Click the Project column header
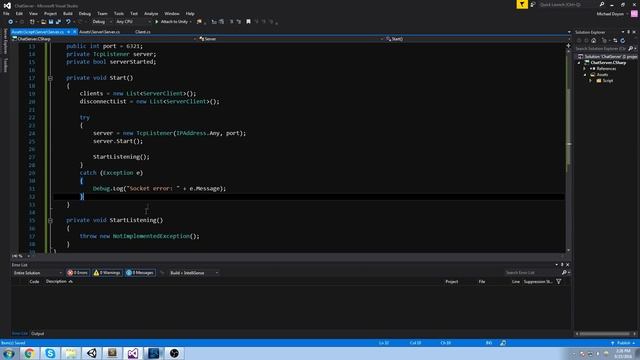This screenshot has width=640, height=360. click(451, 282)
